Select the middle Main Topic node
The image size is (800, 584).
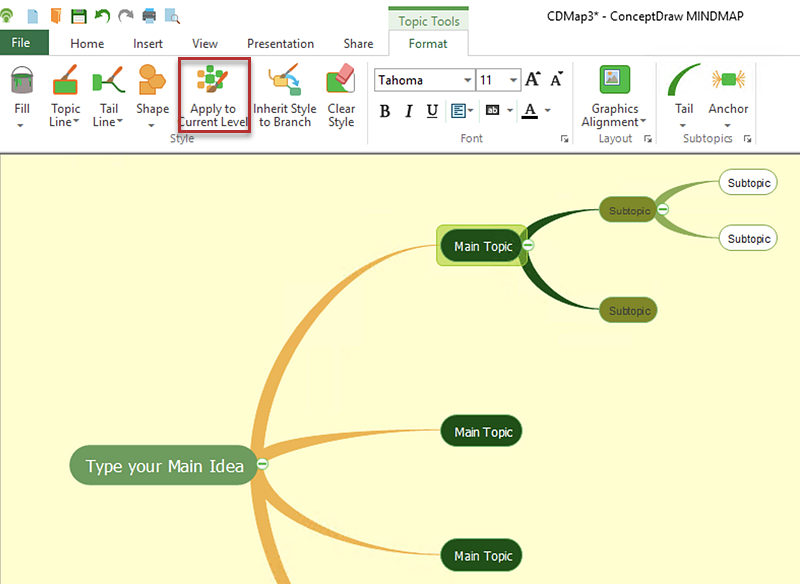[x=481, y=431]
